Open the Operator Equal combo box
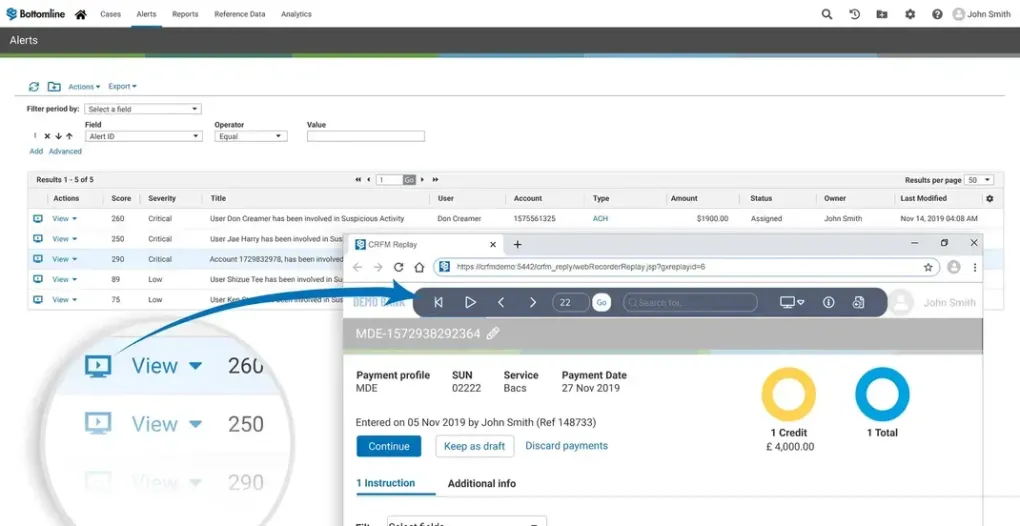The width and height of the screenshot is (1020, 526). pos(250,136)
